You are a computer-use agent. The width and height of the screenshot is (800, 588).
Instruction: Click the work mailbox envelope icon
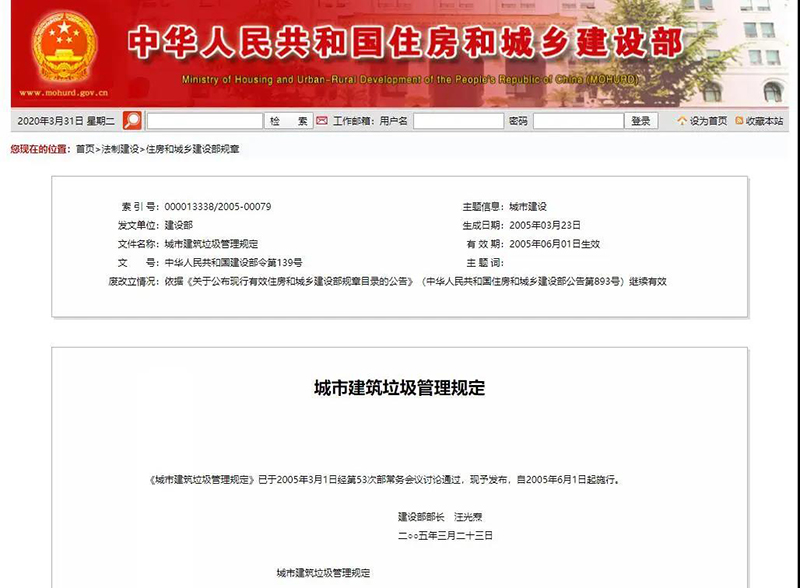pyautogui.click(x=321, y=121)
